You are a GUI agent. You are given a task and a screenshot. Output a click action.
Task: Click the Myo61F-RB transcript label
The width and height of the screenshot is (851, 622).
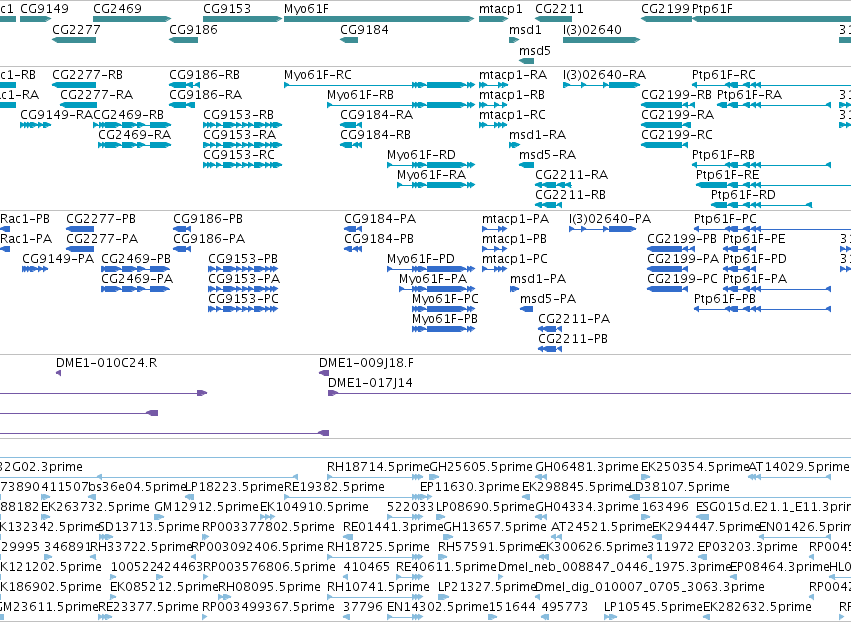tap(360, 94)
